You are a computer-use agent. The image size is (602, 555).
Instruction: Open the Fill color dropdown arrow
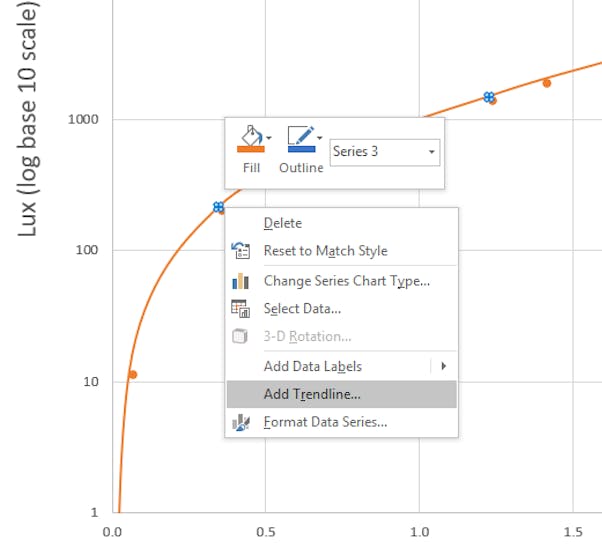(269, 137)
